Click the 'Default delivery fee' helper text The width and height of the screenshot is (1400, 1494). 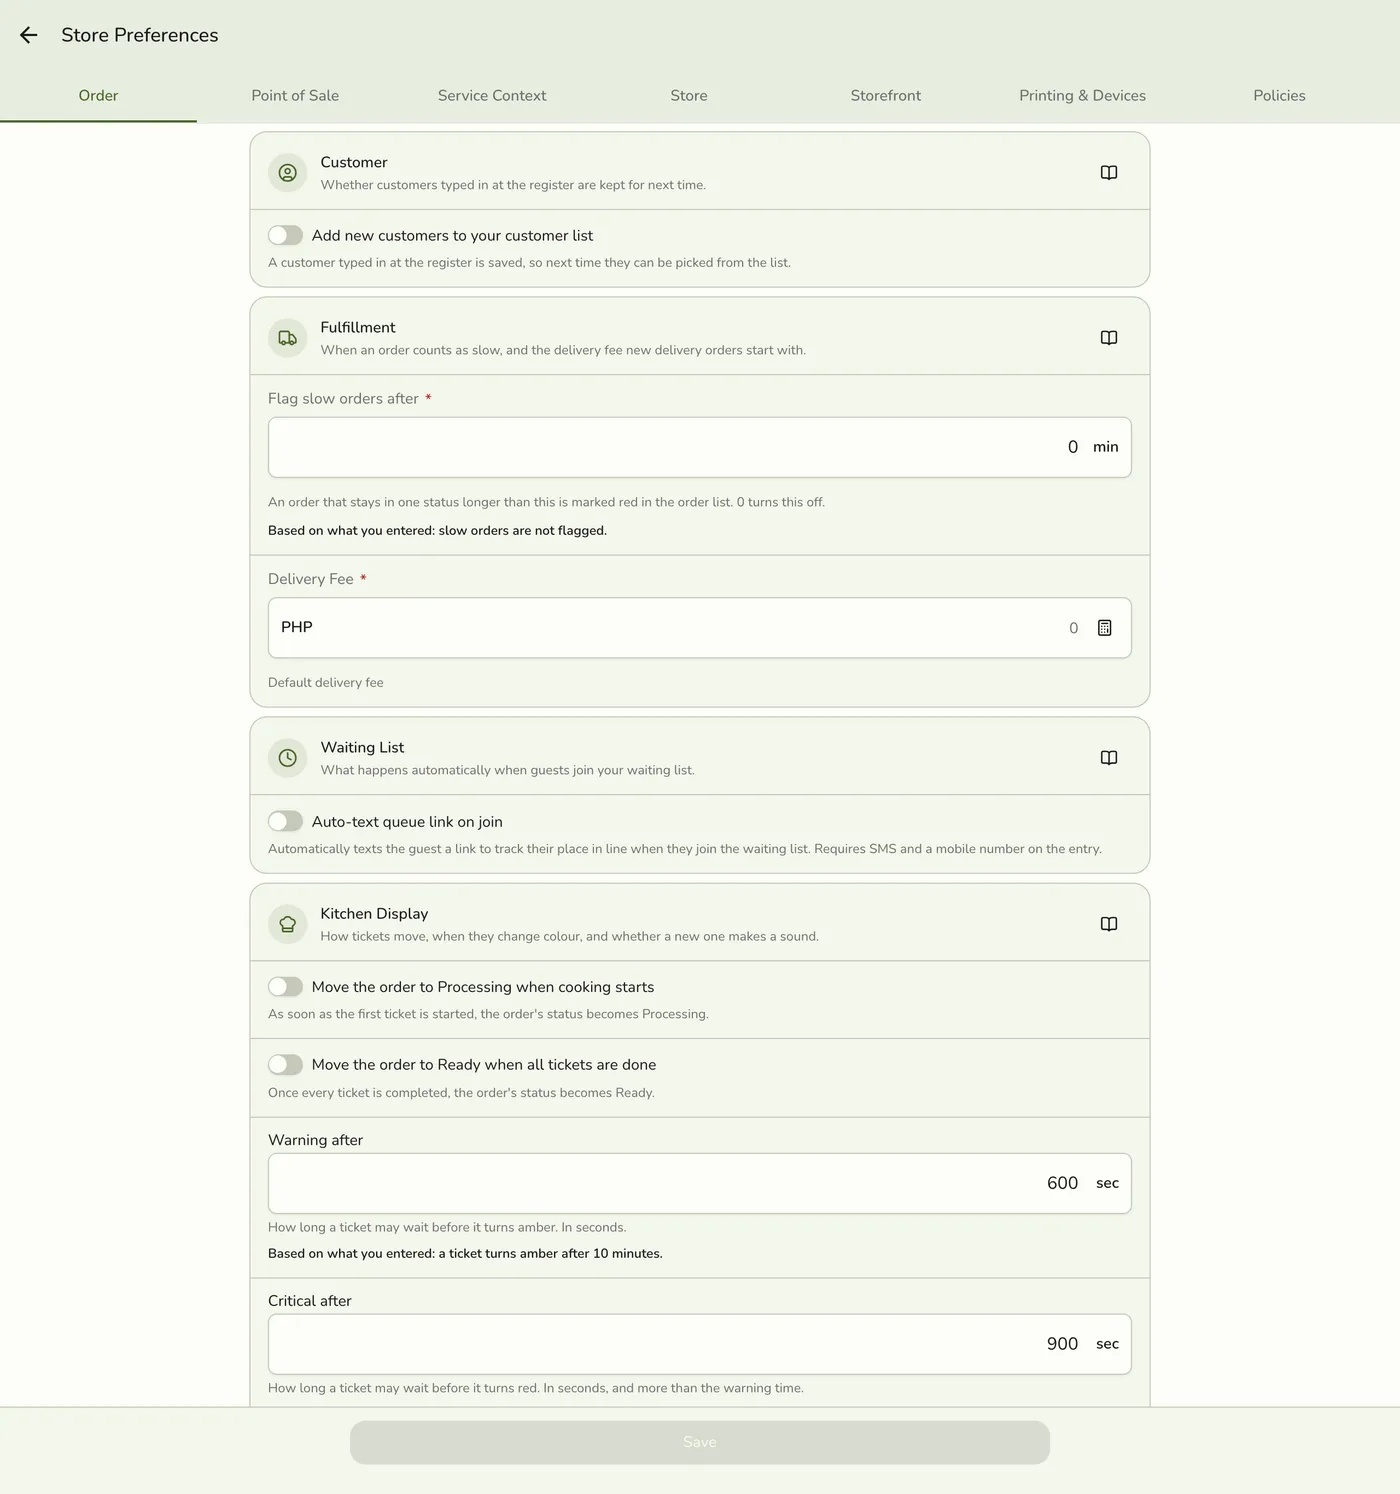coord(326,683)
